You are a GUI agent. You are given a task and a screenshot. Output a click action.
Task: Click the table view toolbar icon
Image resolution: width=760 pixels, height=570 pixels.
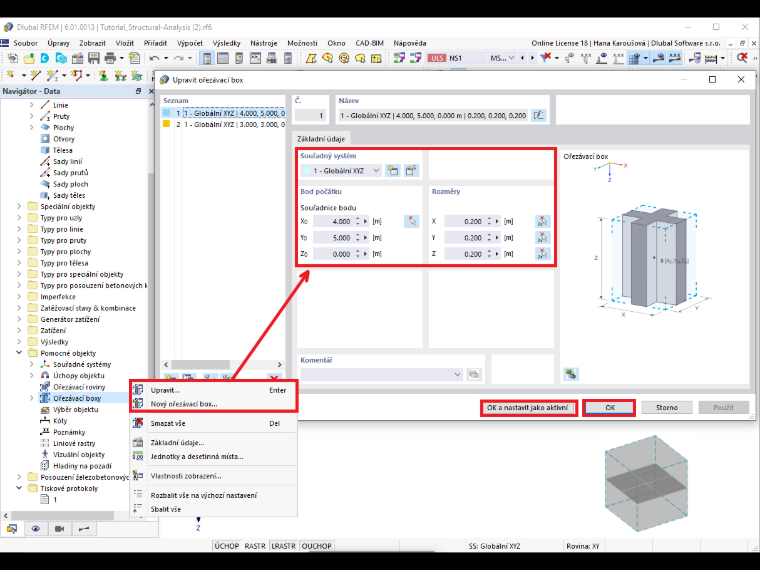pyautogui.click(x=223, y=58)
